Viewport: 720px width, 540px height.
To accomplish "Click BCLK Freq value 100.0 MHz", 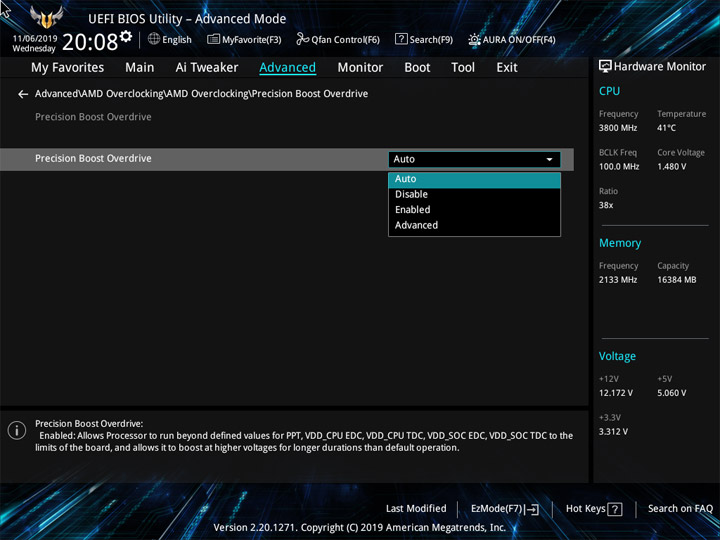I will (619, 166).
